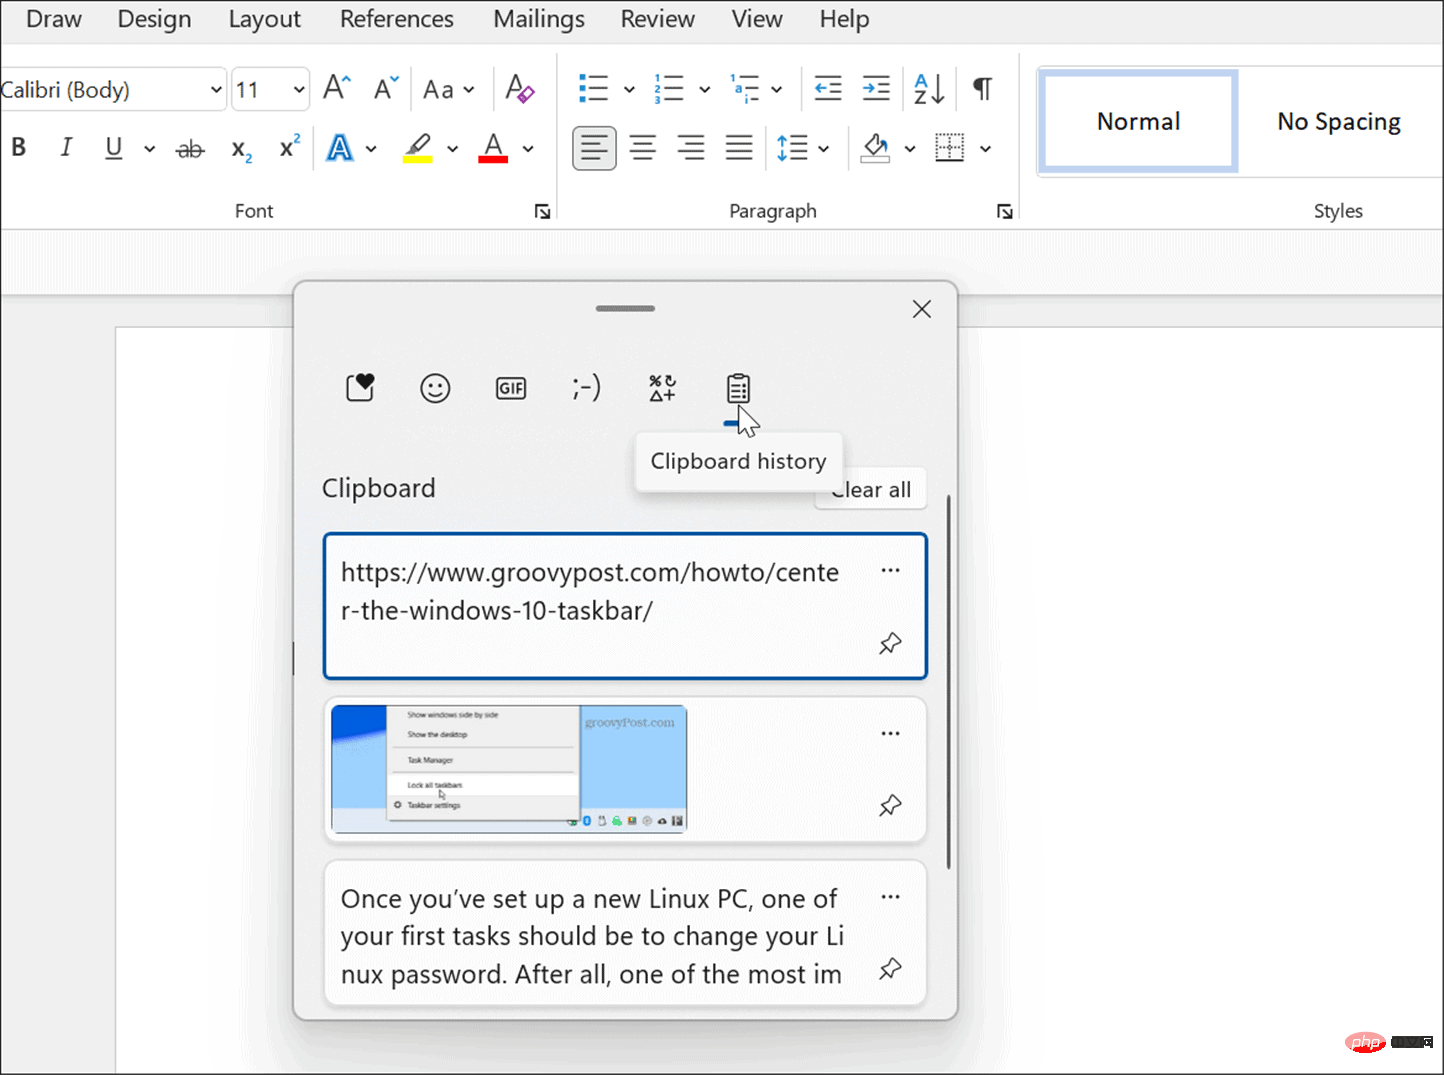The height and width of the screenshot is (1075, 1444).
Task: Open shading color dropdown arrow
Action: coord(910,149)
